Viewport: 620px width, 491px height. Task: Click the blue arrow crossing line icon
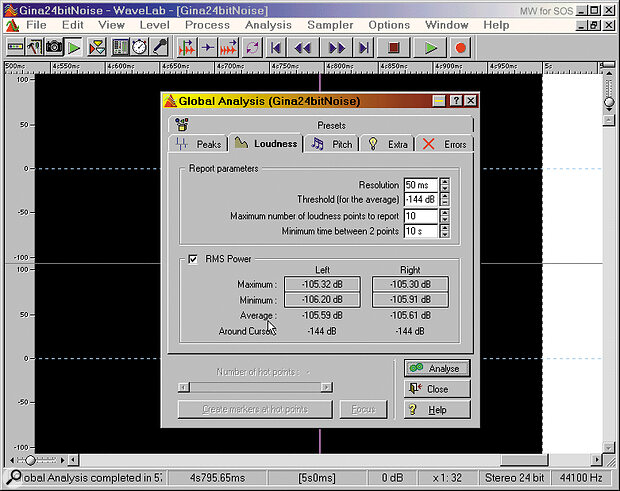pos(208,47)
